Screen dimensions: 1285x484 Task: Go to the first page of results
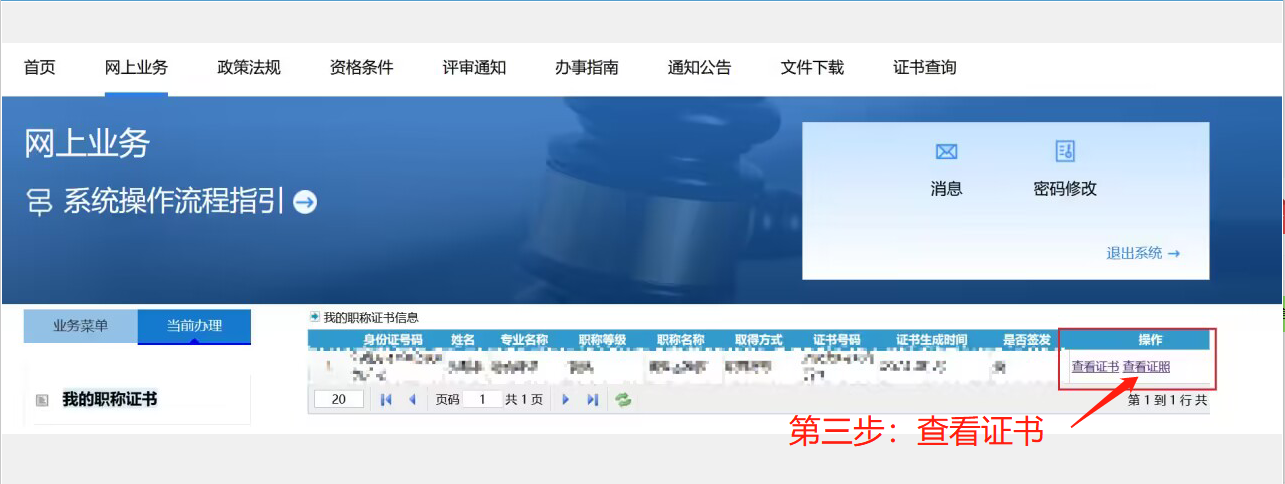[x=386, y=400]
